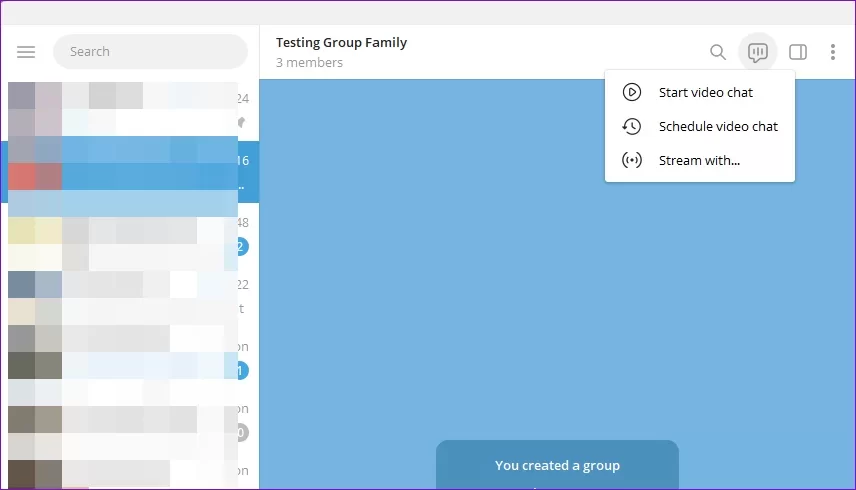Select the highlighted active chat in list

click(130, 170)
